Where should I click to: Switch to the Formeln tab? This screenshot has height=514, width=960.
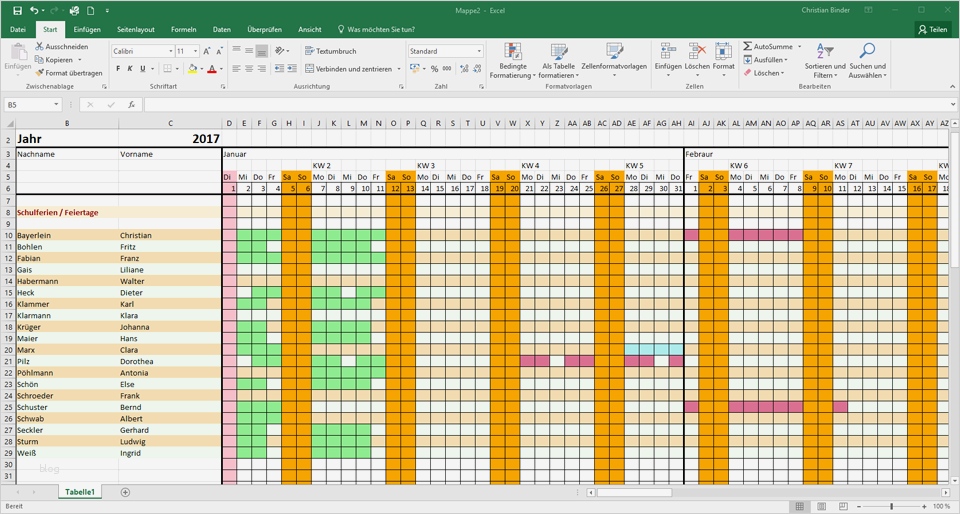pyautogui.click(x=184, y=29)
